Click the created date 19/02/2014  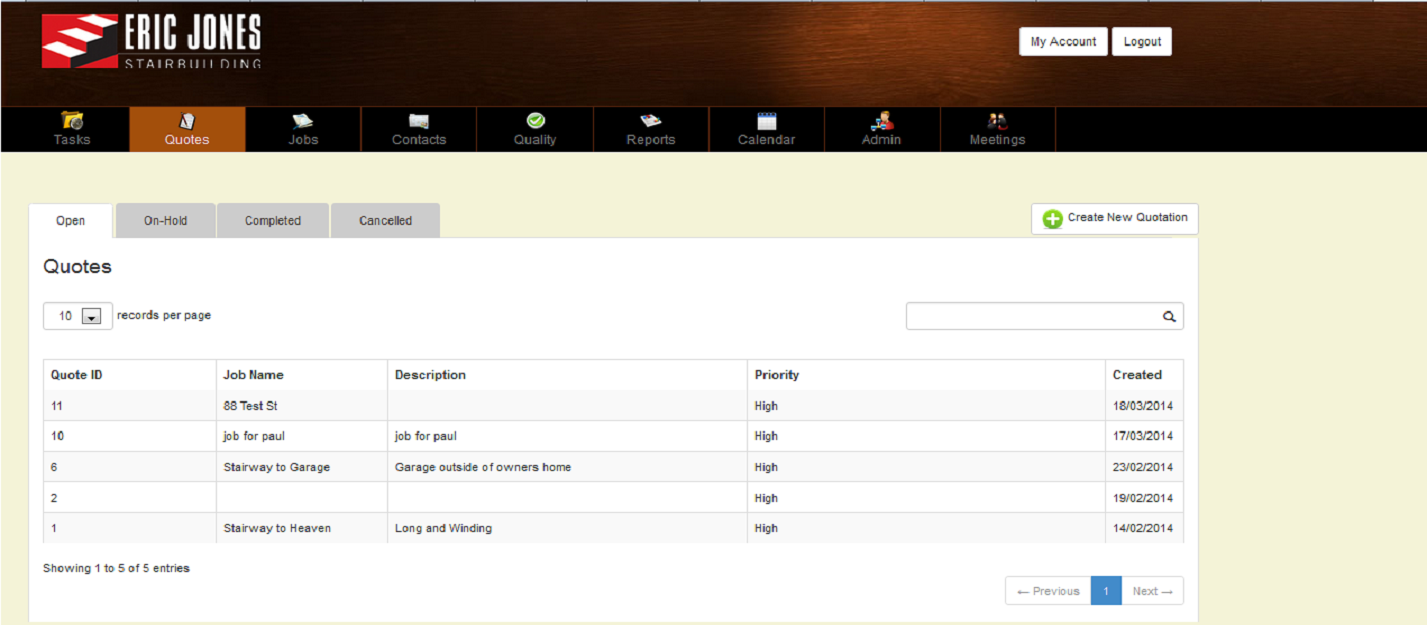(1143, 498)
